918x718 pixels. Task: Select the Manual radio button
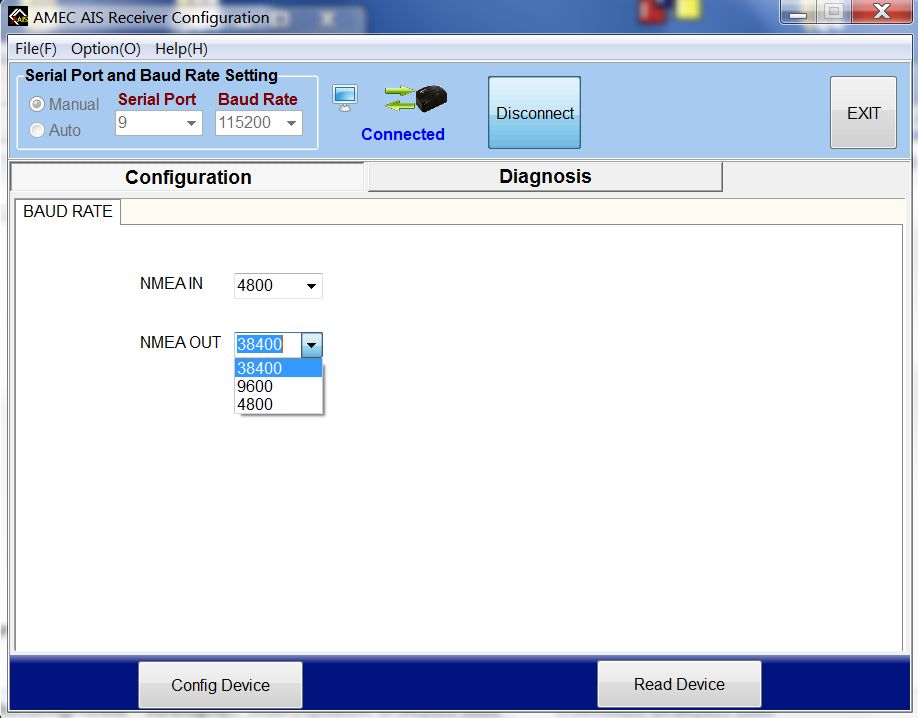(38, 104)
